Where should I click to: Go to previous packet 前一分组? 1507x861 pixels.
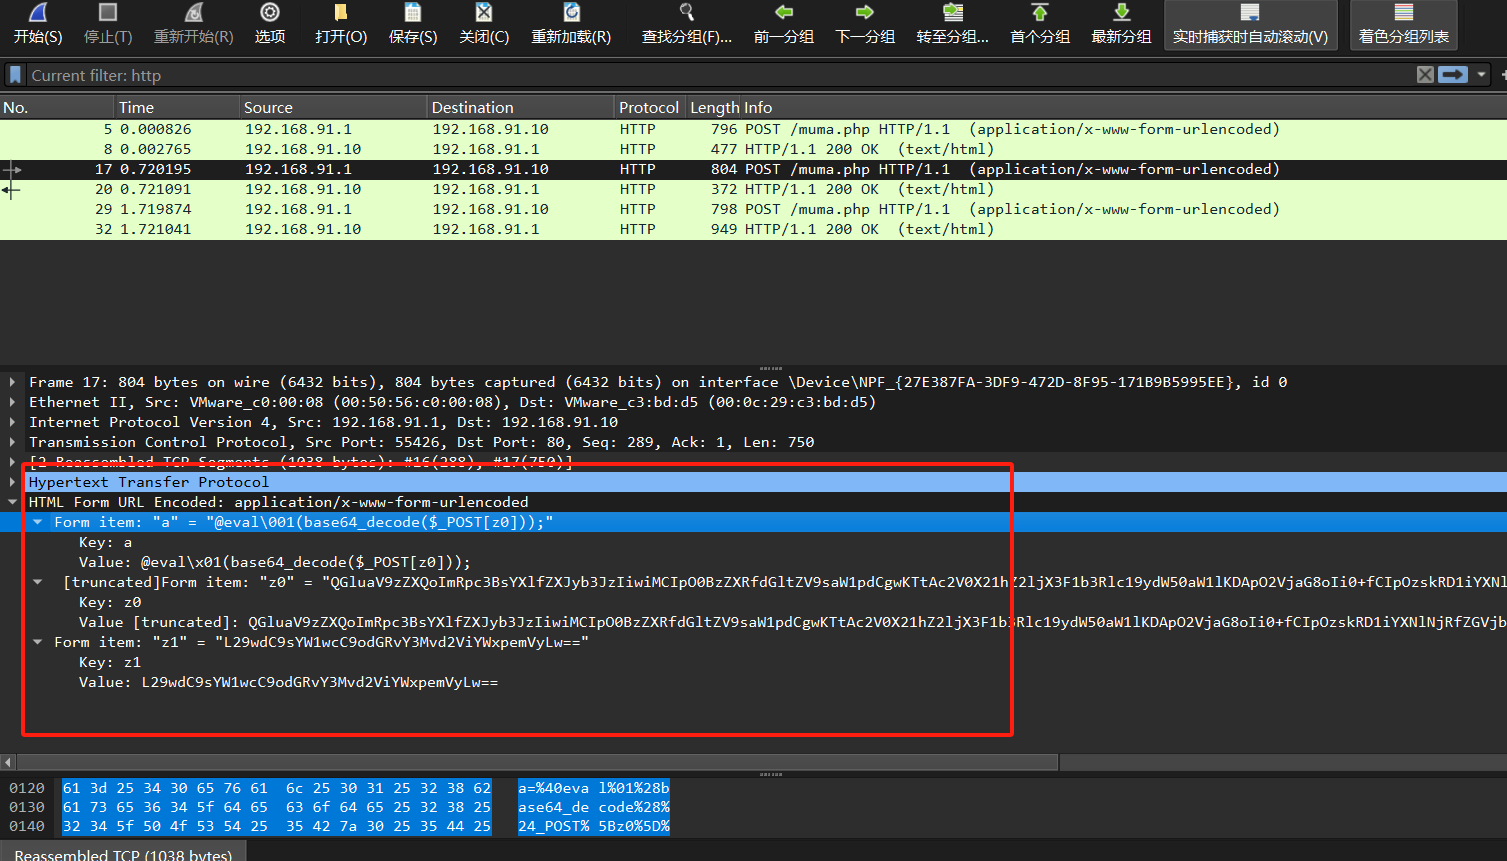coord(784,24)
